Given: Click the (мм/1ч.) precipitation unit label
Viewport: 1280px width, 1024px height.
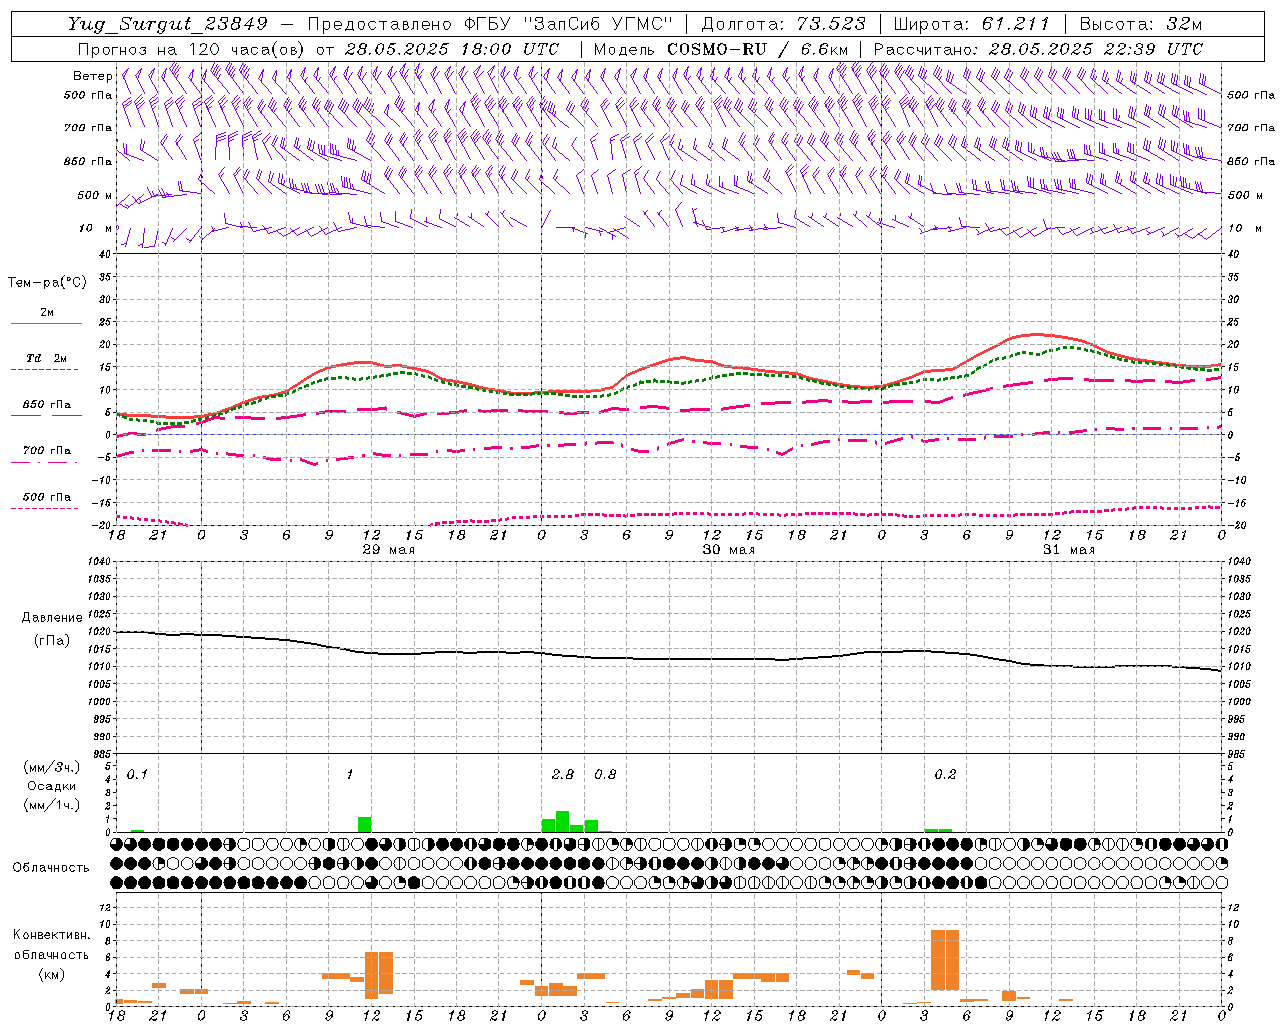Looking at the screenshot, I should 51,805.
